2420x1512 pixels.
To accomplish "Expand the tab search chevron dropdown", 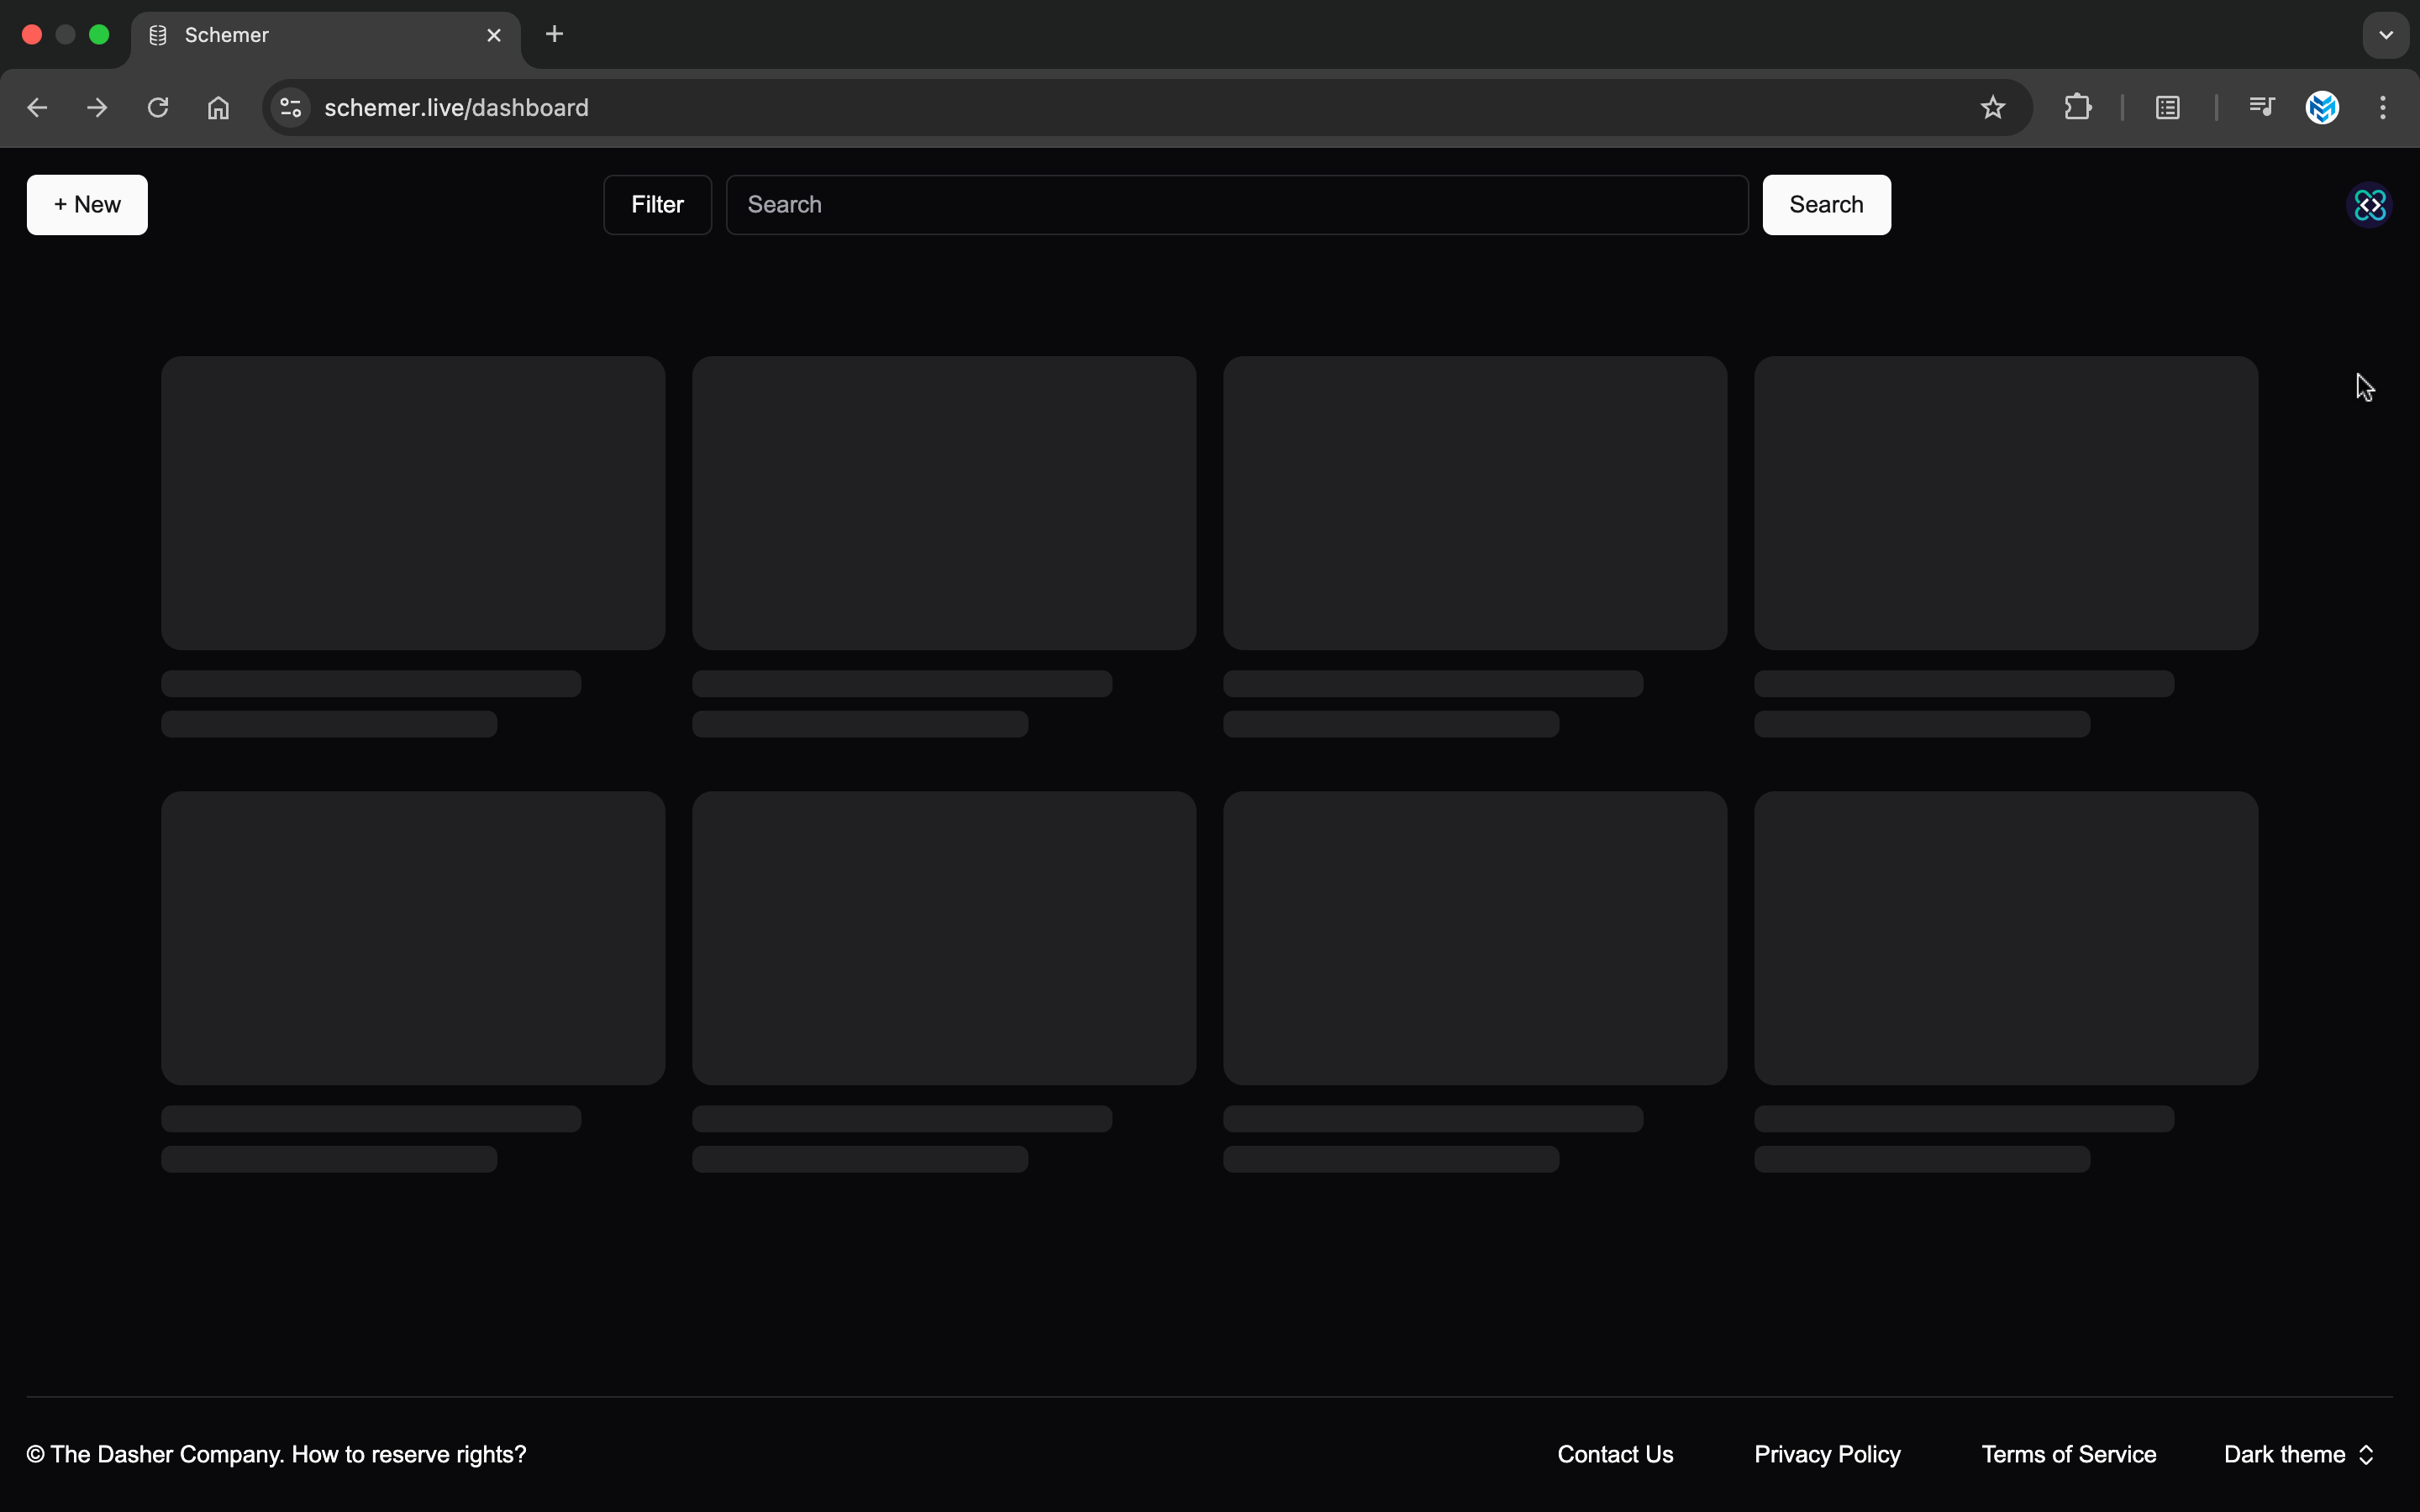I will [2385, 35].
